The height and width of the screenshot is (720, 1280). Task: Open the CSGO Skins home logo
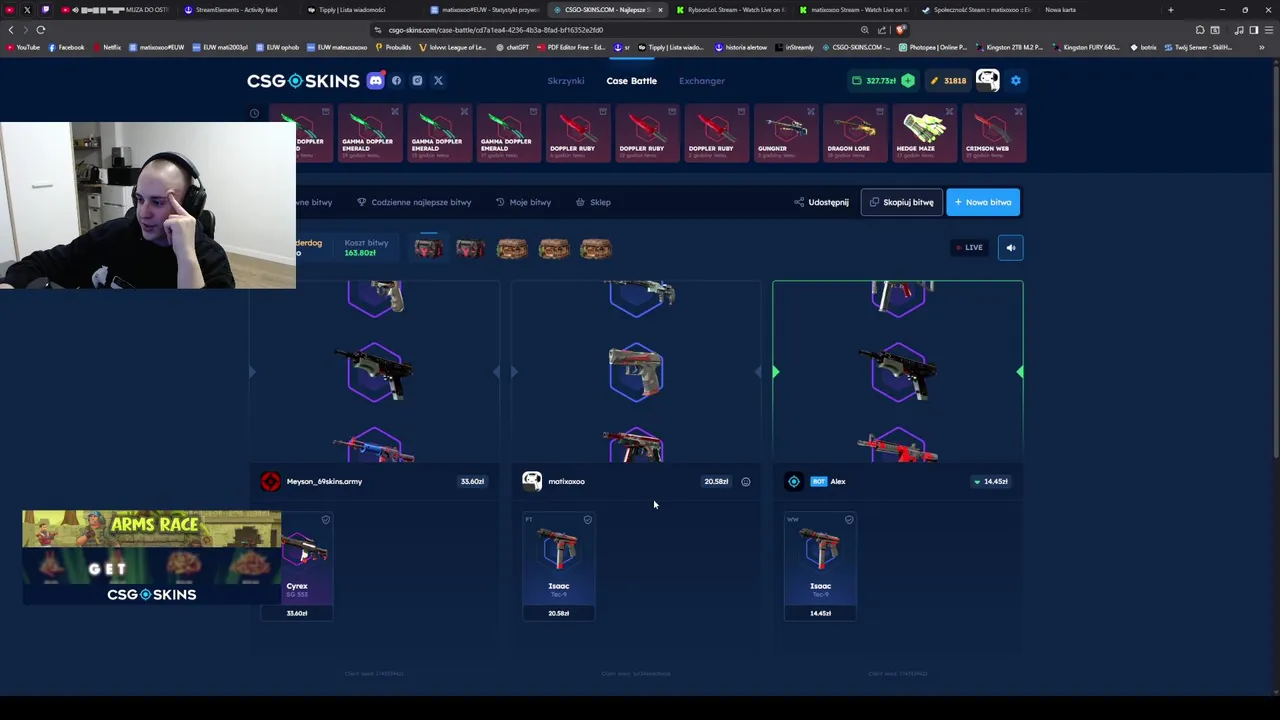coord(303,81)
